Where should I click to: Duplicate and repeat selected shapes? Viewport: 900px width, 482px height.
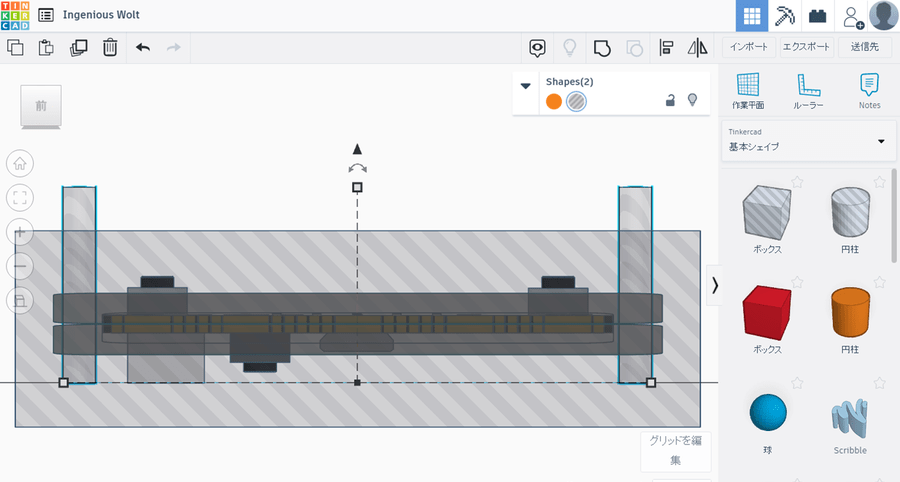(x=78, y=48)
